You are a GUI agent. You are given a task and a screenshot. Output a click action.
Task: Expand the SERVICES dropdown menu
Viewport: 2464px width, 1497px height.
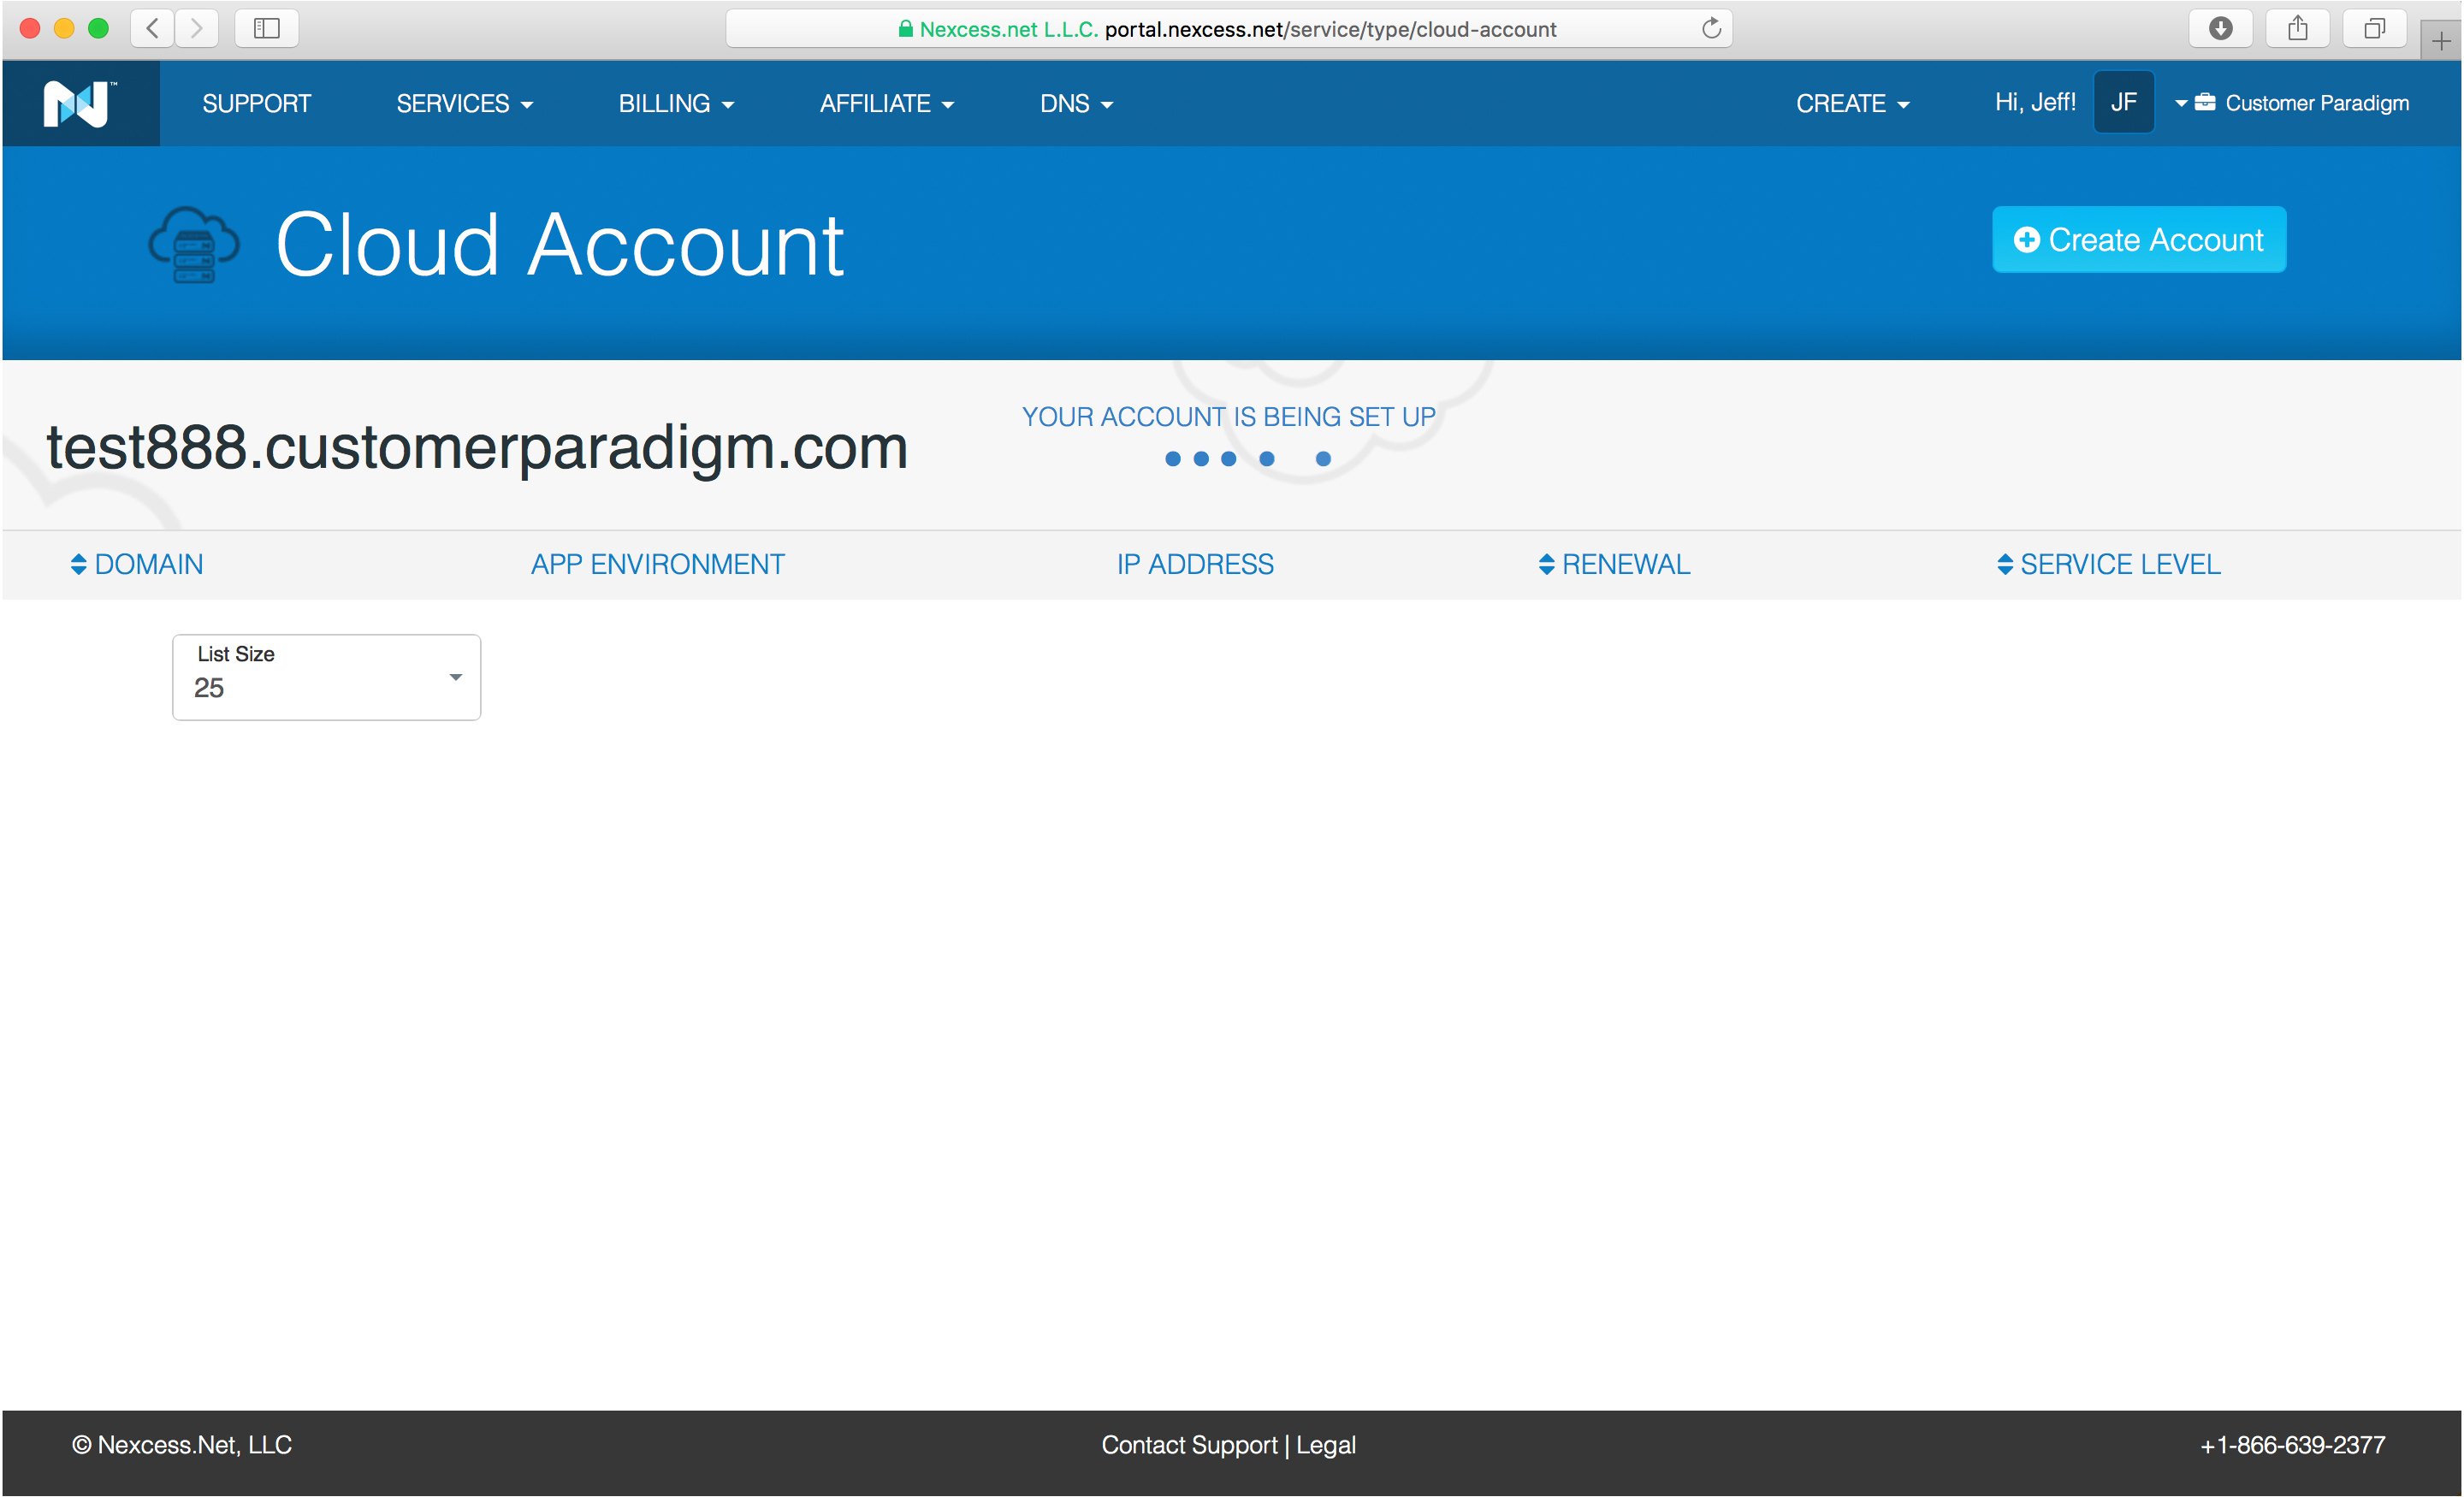(x=464, y=103)
